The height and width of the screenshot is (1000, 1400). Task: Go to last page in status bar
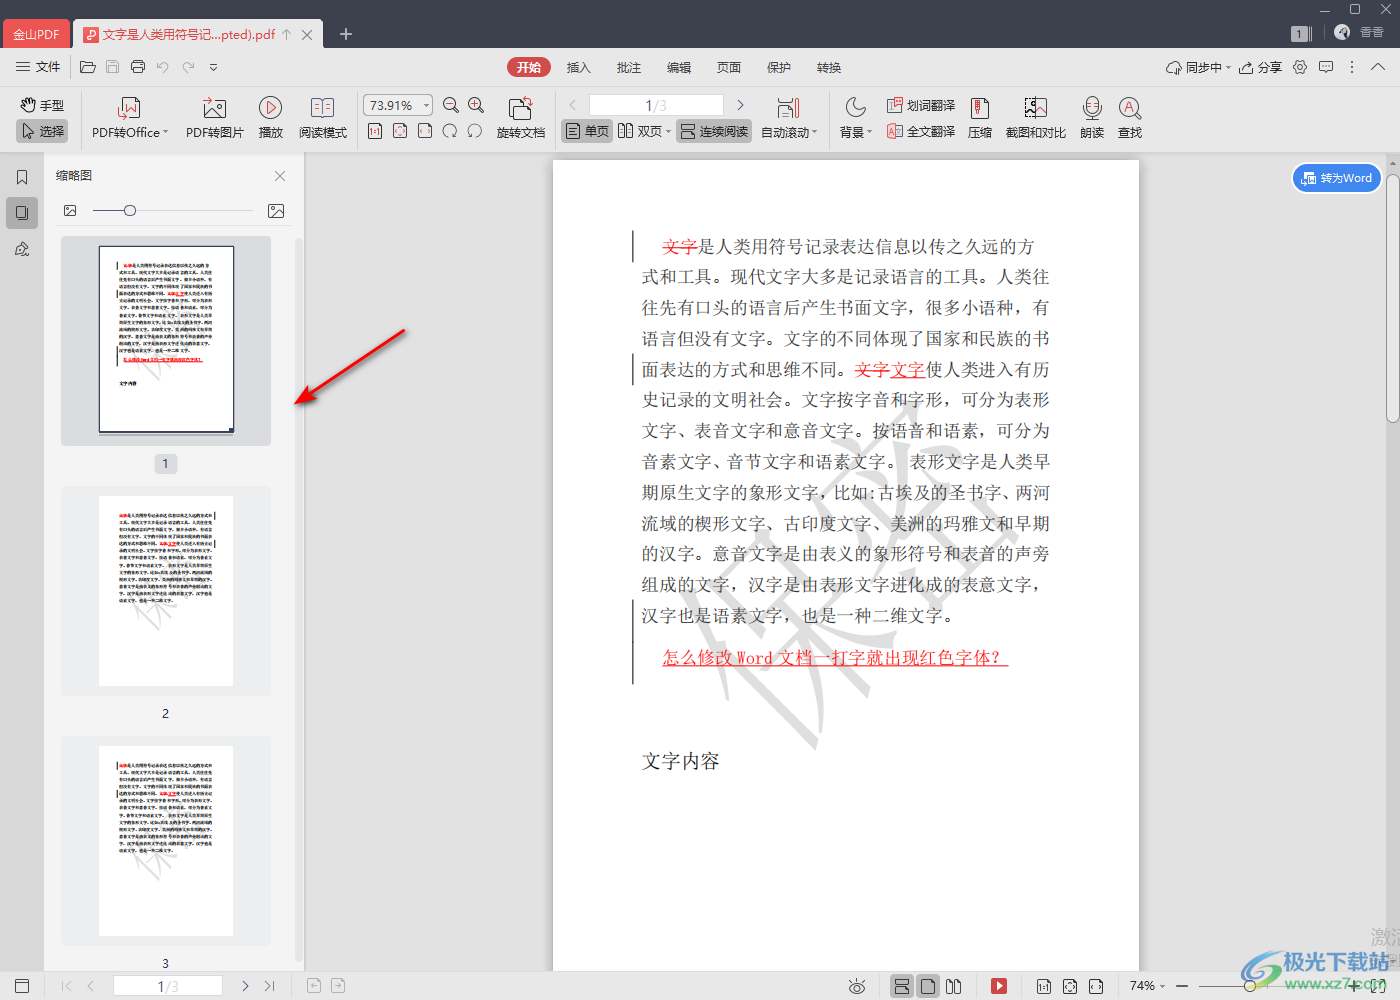click(x=269, y=986)
